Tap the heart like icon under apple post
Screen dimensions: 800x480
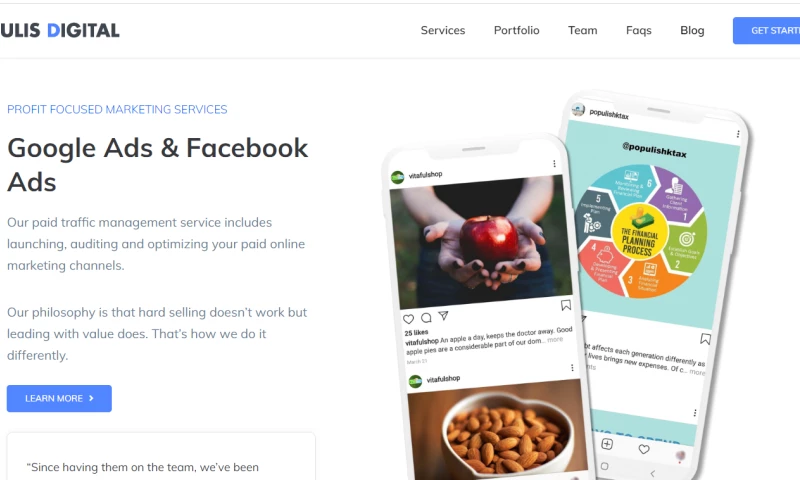(x=408, y=319)
